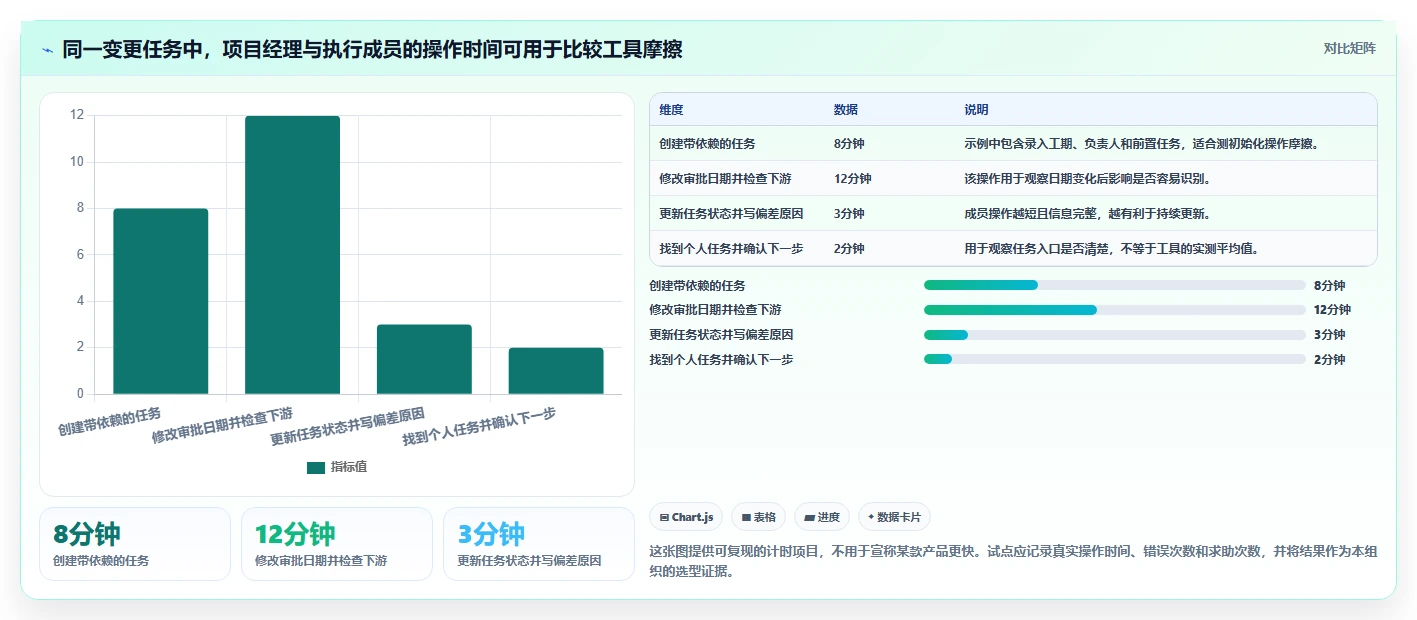The height and width of the screenshot is (620, 1417).
Task: Click the 12分钟 label next to progress bar
Action: pyautogui.click(x=1332, y=310)
